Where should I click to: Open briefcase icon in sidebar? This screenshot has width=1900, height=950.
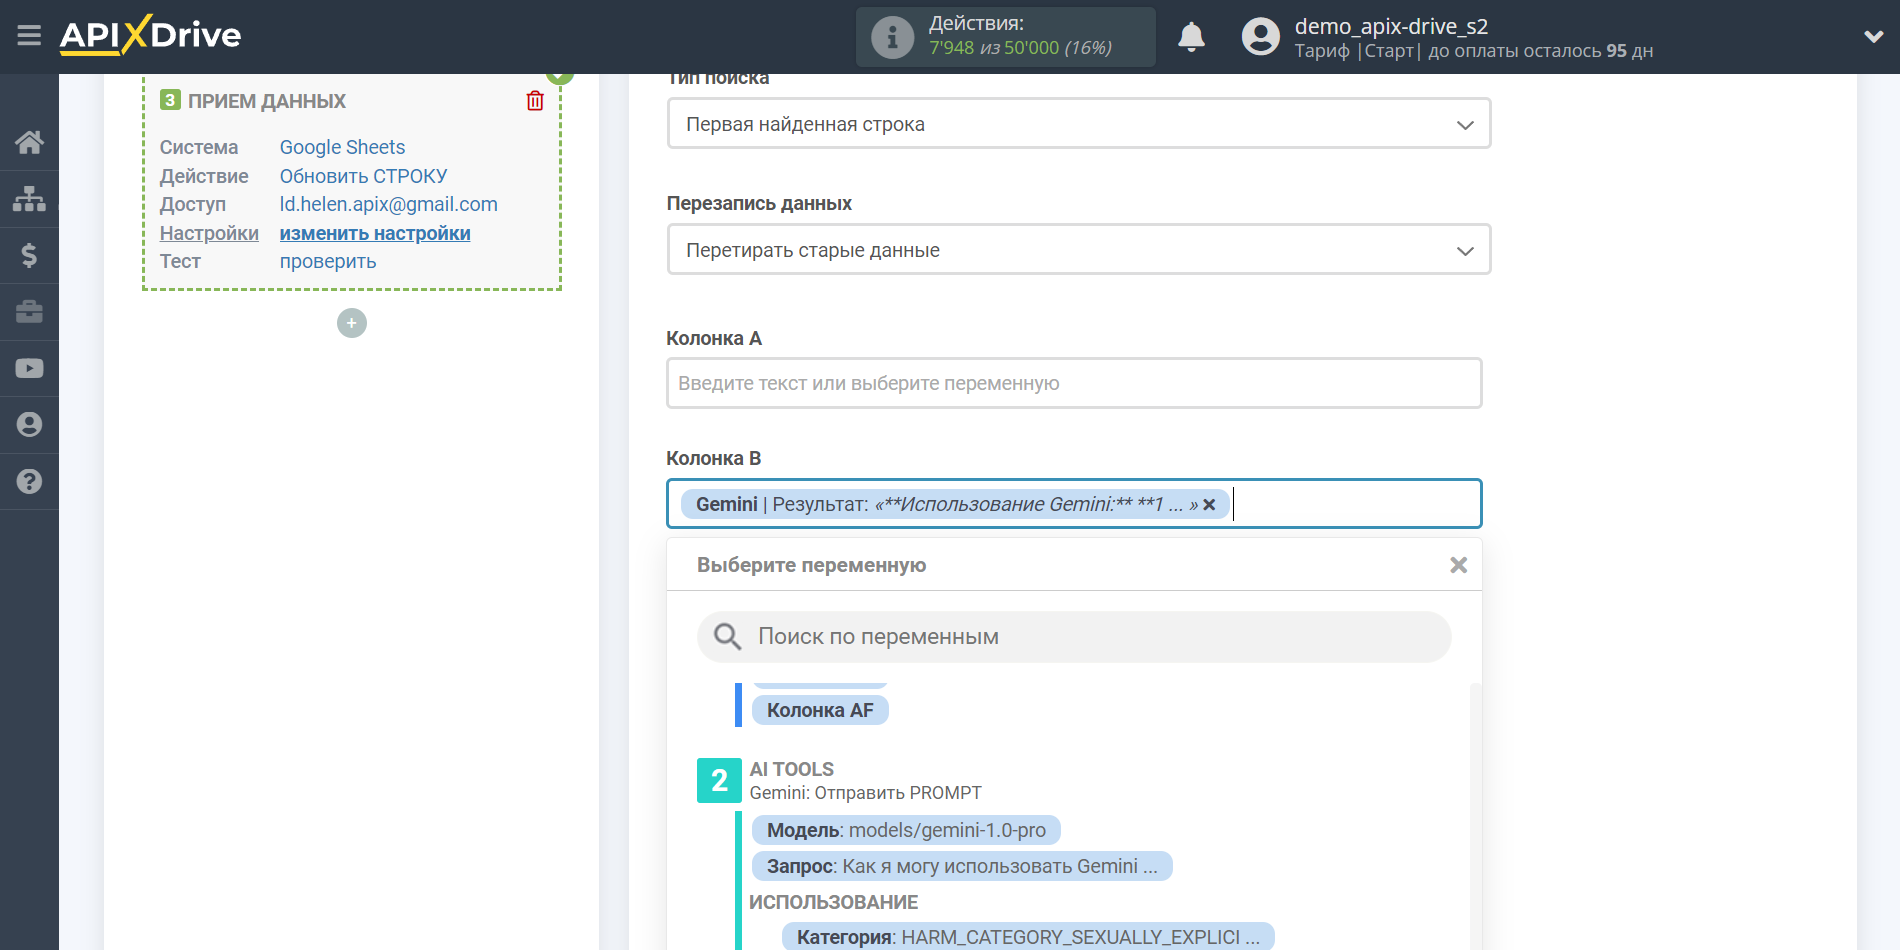pos(29,312)
